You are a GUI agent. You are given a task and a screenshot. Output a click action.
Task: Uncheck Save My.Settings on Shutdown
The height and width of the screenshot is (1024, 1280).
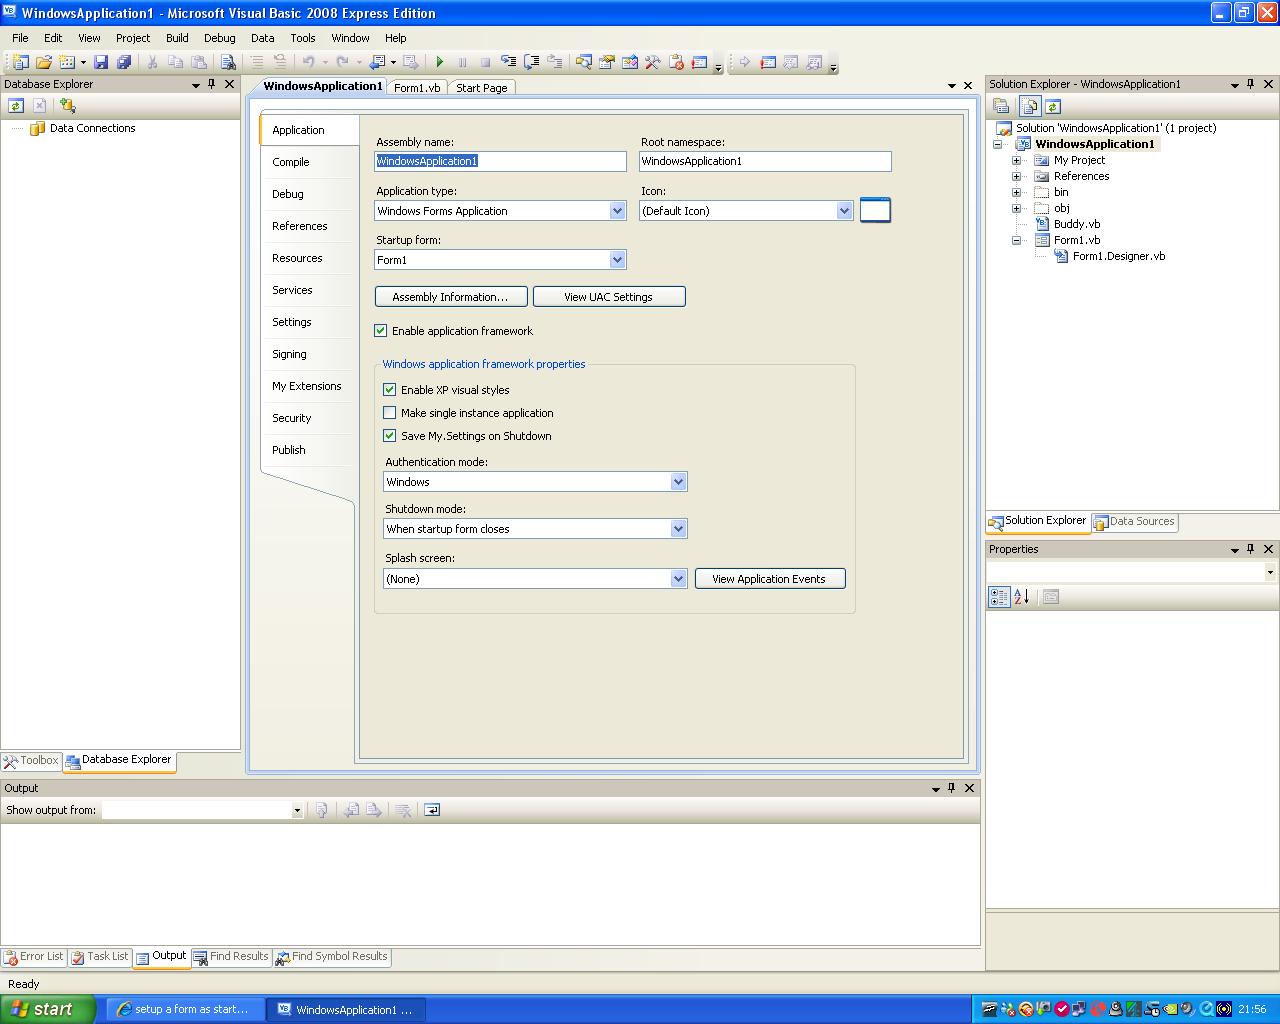point(390,436)
